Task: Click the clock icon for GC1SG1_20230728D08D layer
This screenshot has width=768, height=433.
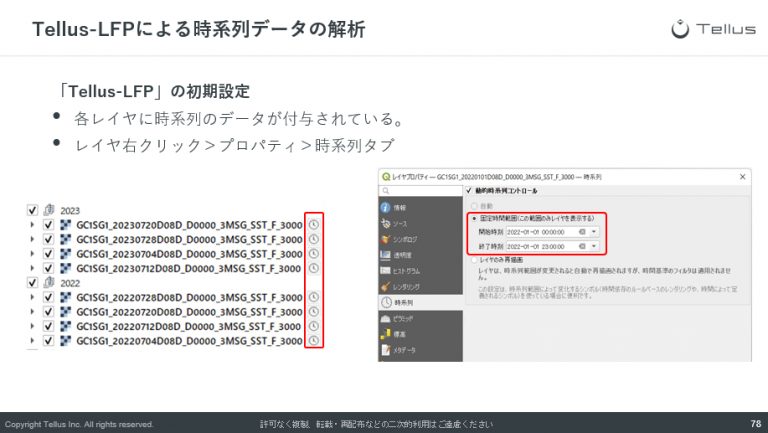Action: pyautogui.click(x=314, y=239)
